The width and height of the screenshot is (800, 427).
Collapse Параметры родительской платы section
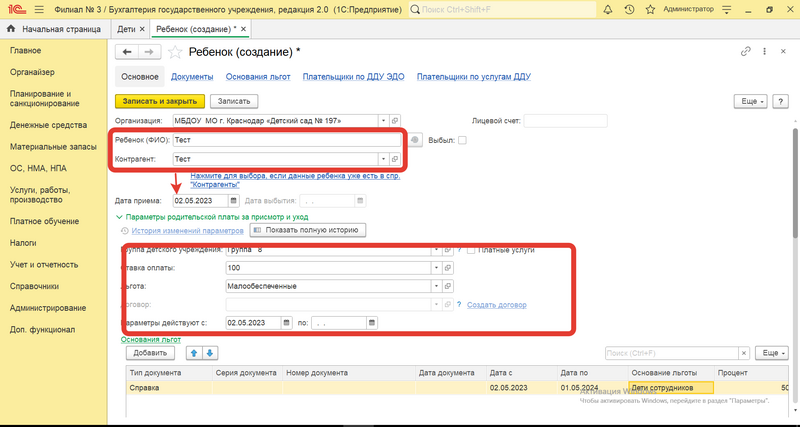(x=120, y=216)
